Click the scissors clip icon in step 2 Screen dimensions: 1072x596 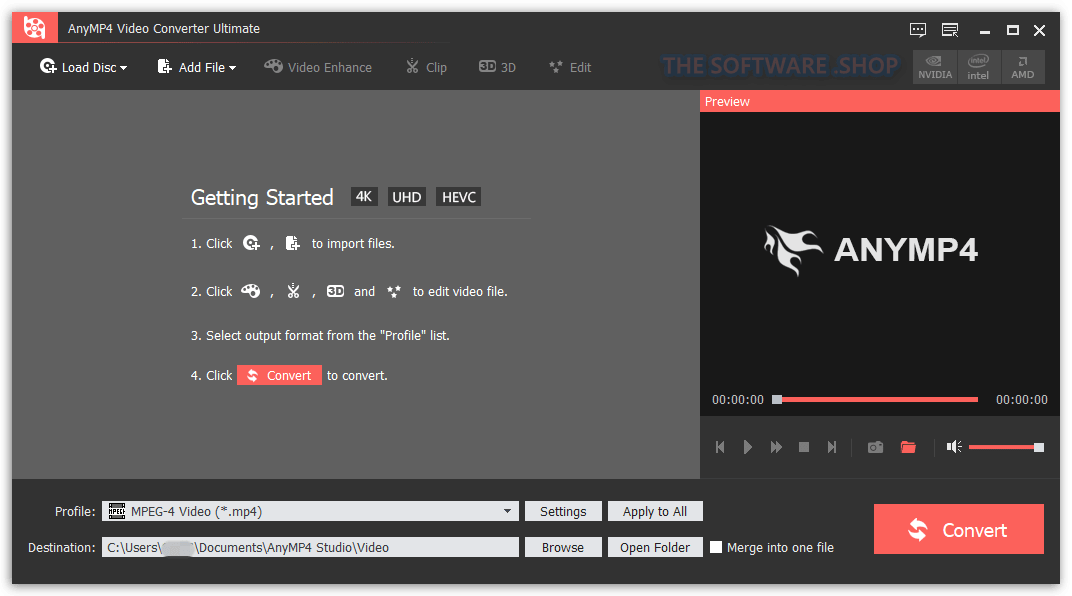pos(293,291)
